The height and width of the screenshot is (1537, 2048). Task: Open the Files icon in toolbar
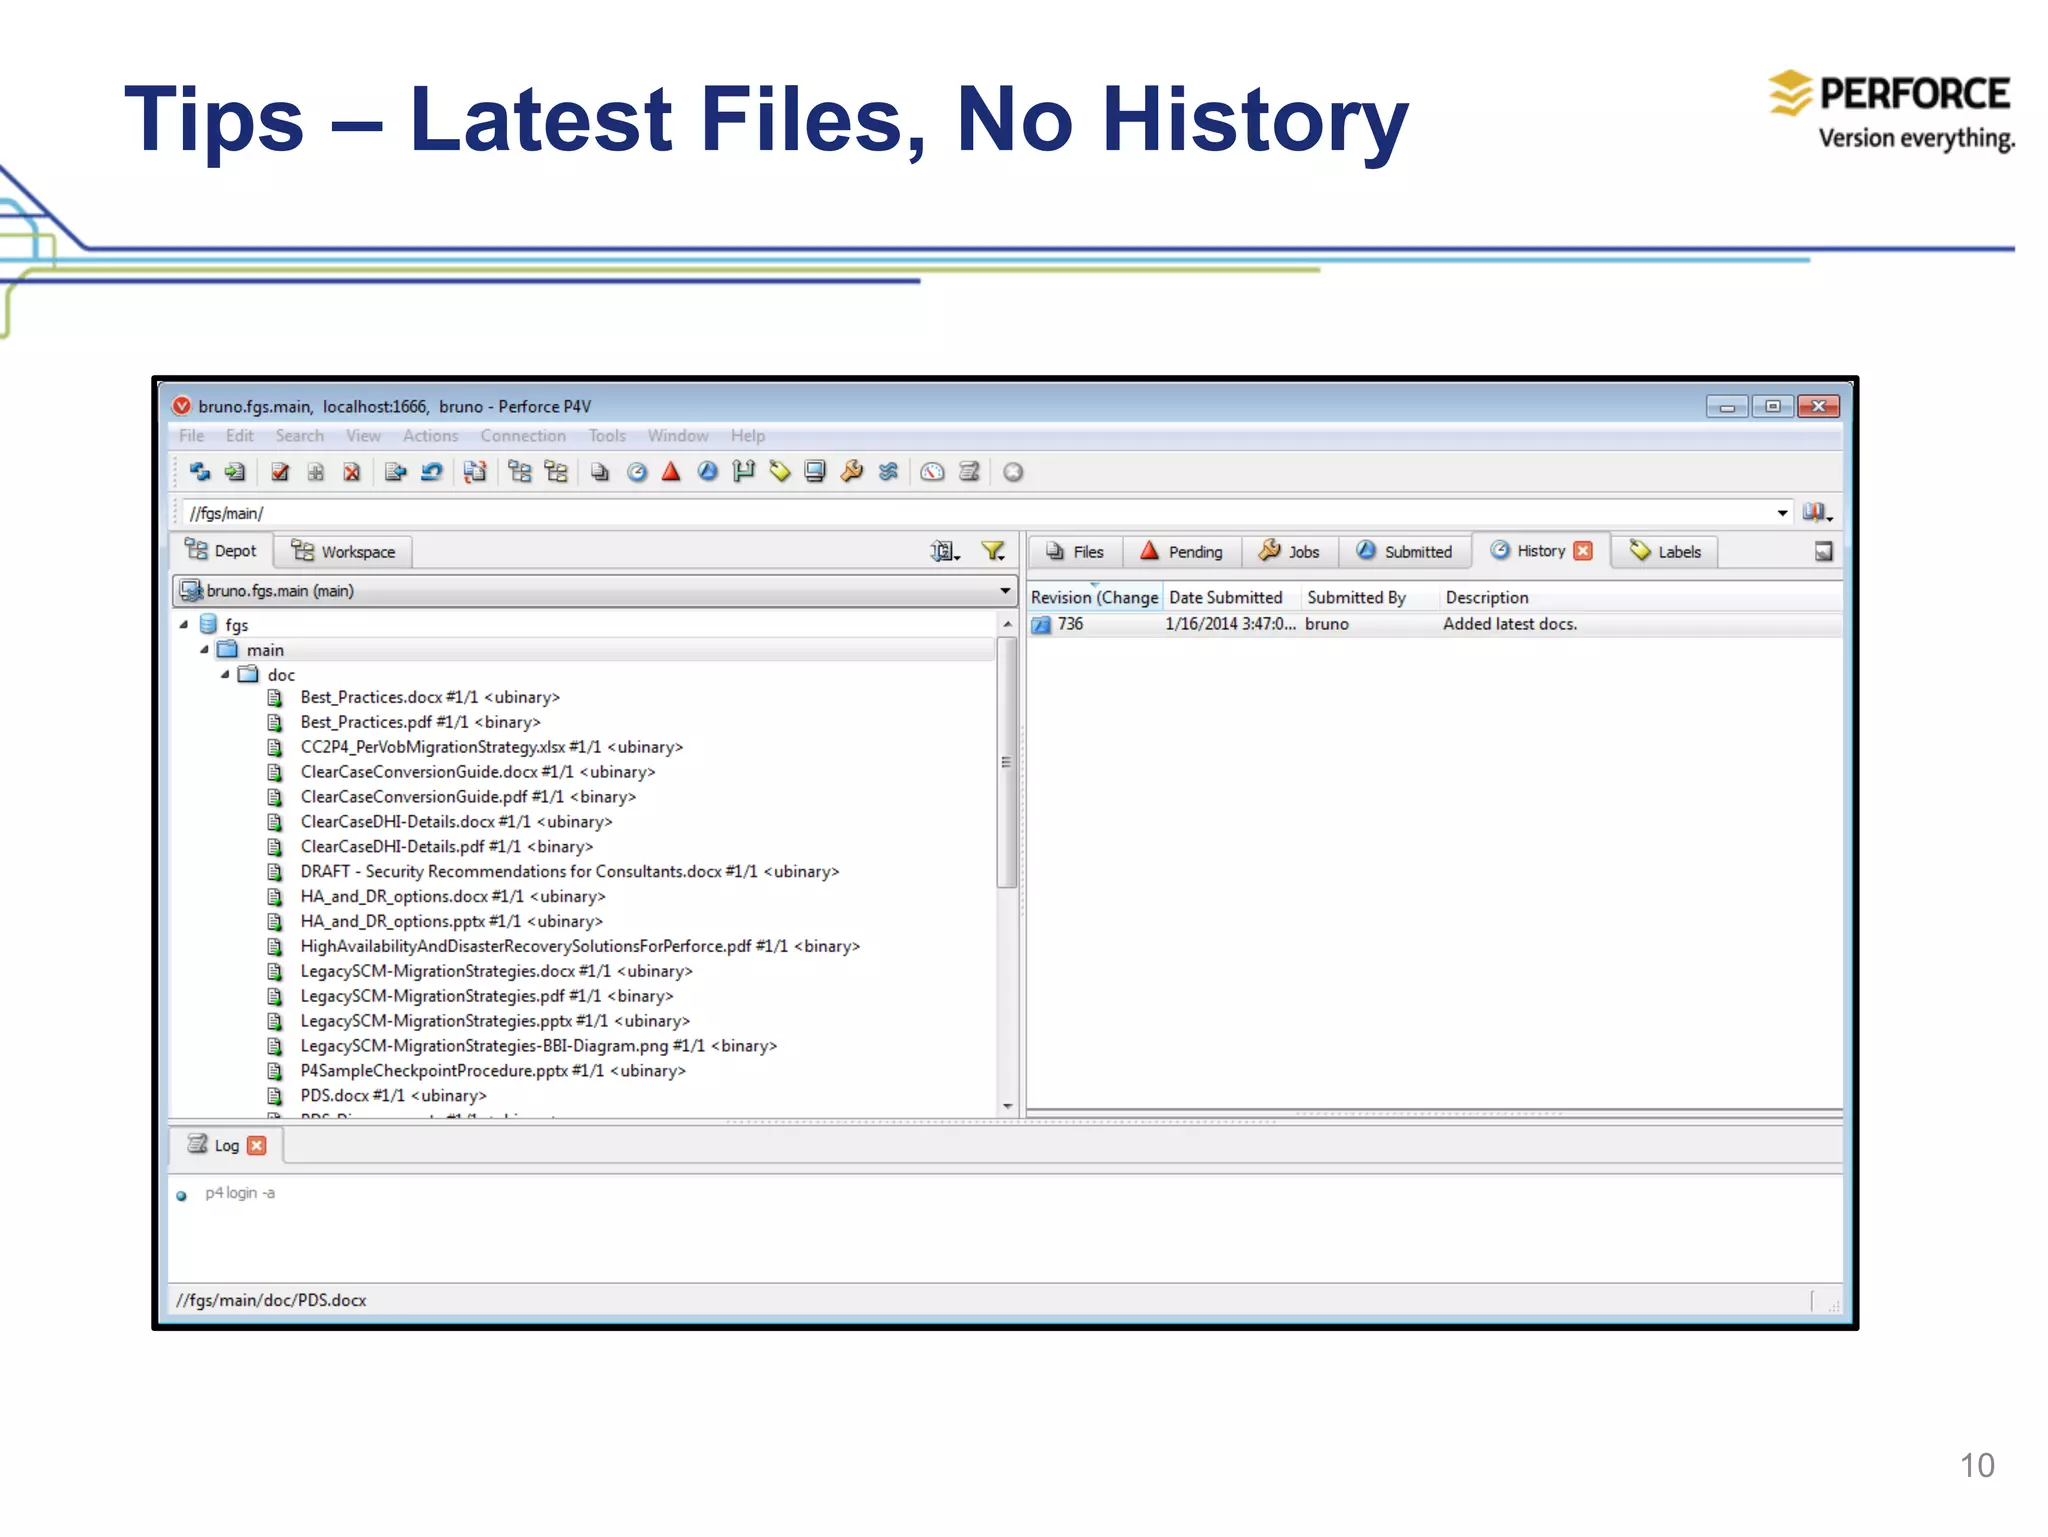599,472
